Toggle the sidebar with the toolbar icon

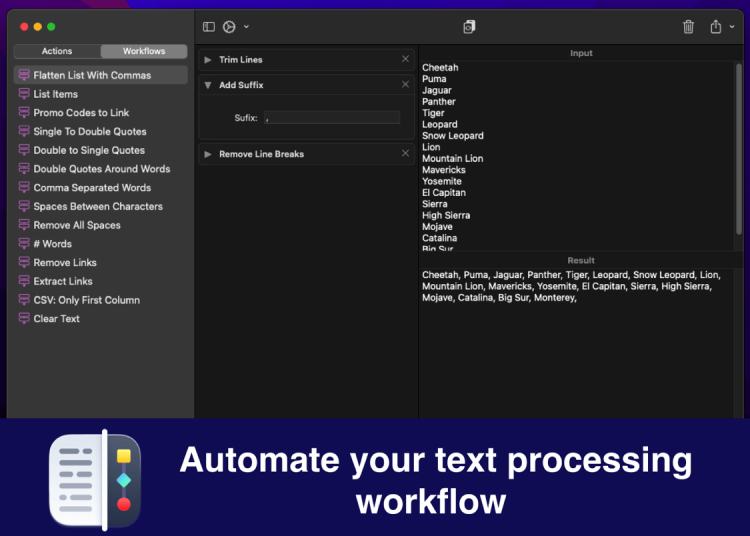[x=208, y=27]
